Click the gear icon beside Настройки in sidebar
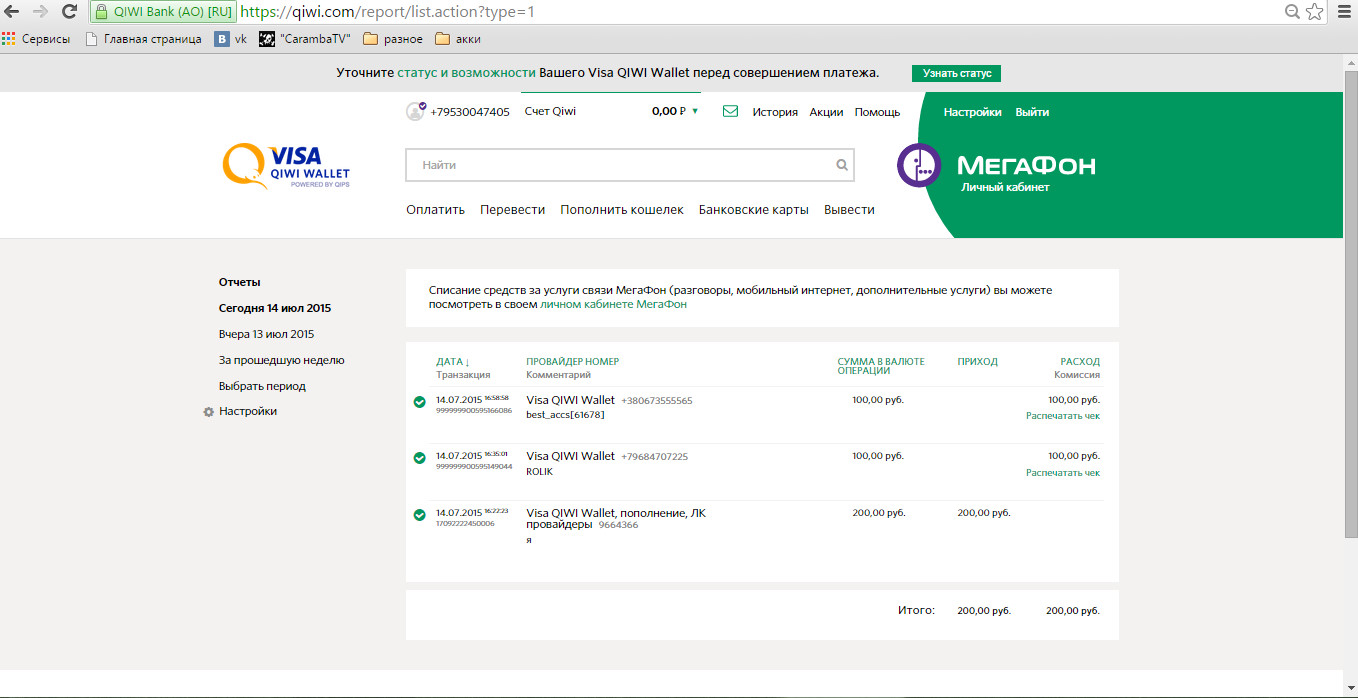The height and width of the screenshot is (698, 1358). 209,412
